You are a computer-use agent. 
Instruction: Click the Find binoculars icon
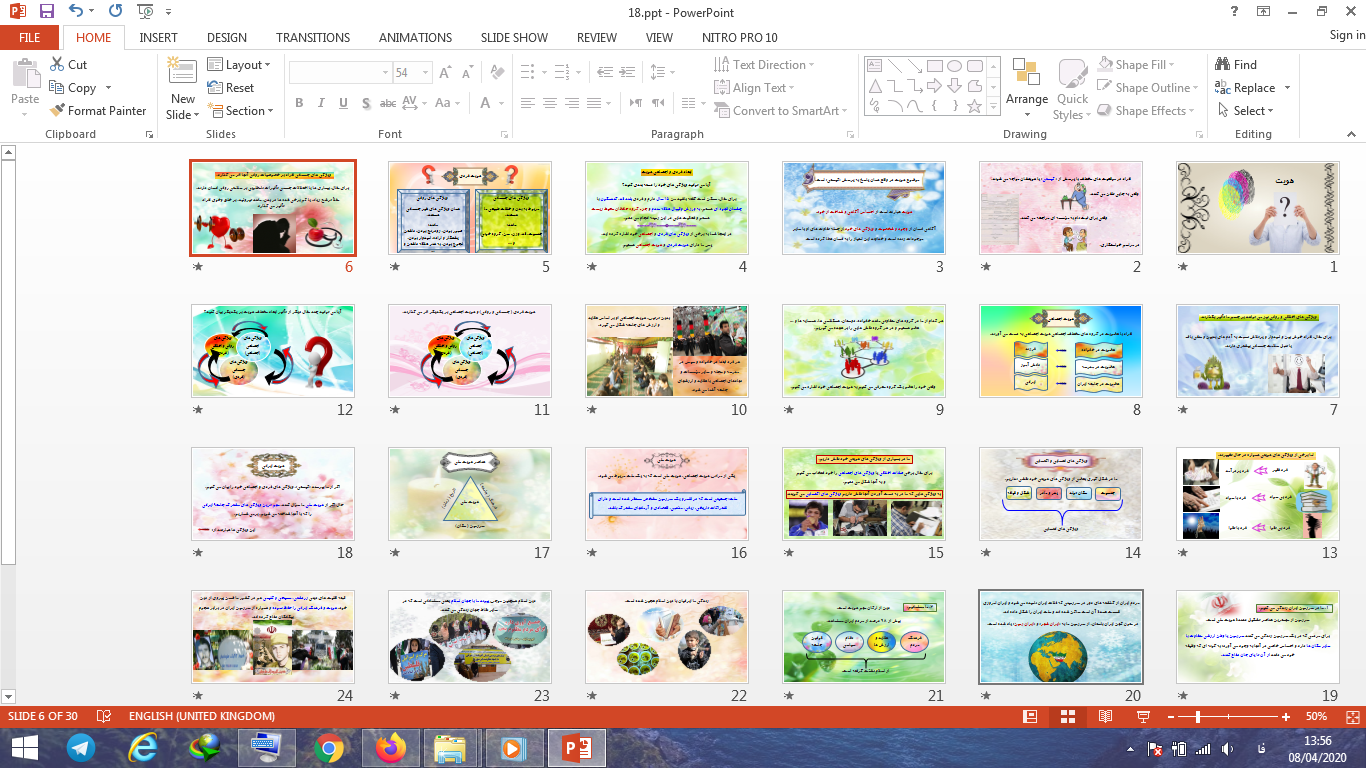click(1222, 65)
